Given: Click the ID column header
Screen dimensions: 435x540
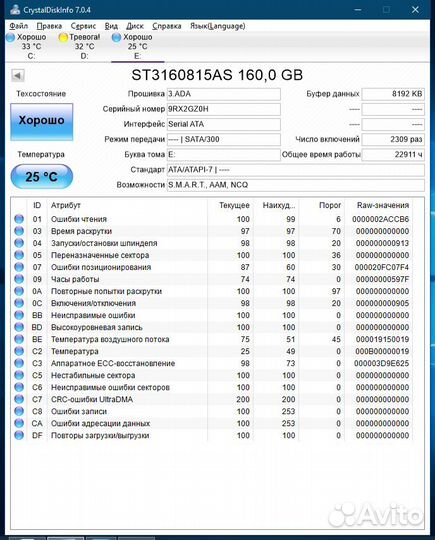Looking at the screenshot, I should (x=37, y=205).
